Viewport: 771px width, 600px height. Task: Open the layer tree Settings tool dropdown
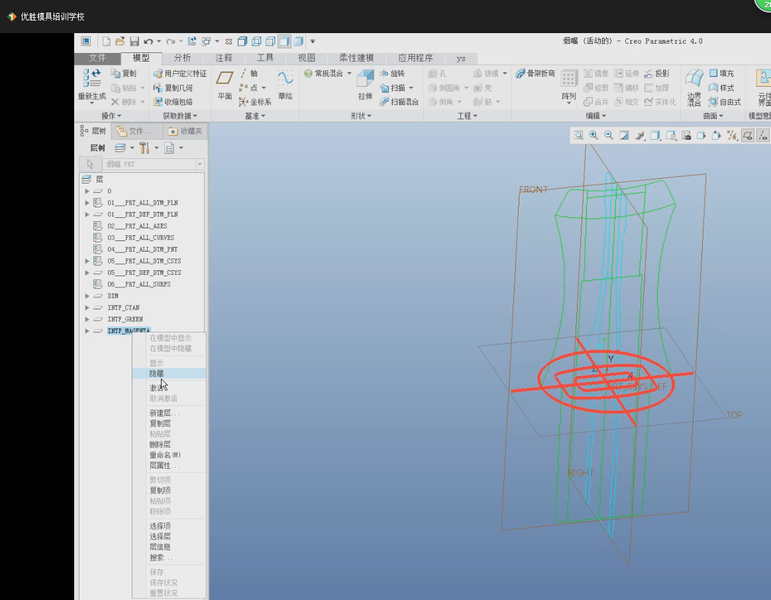pyautogui.click(x=148, y=148)
